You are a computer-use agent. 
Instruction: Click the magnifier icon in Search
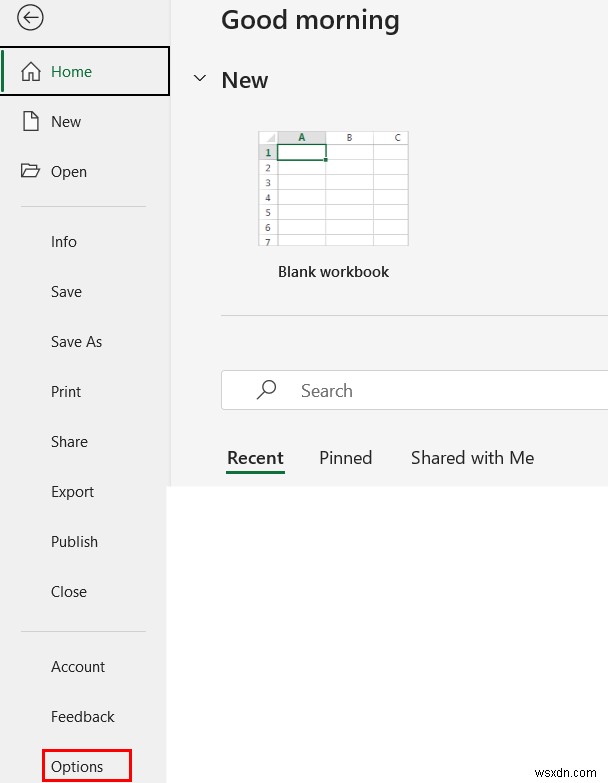coord(267,390)
